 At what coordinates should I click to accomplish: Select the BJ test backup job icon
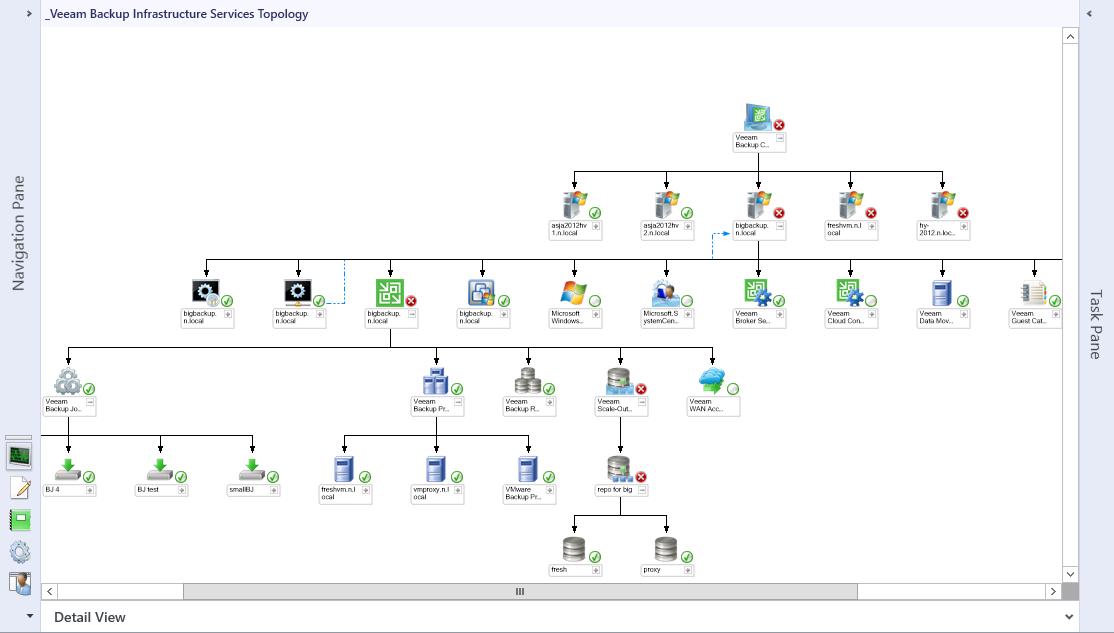click(160, 470)
